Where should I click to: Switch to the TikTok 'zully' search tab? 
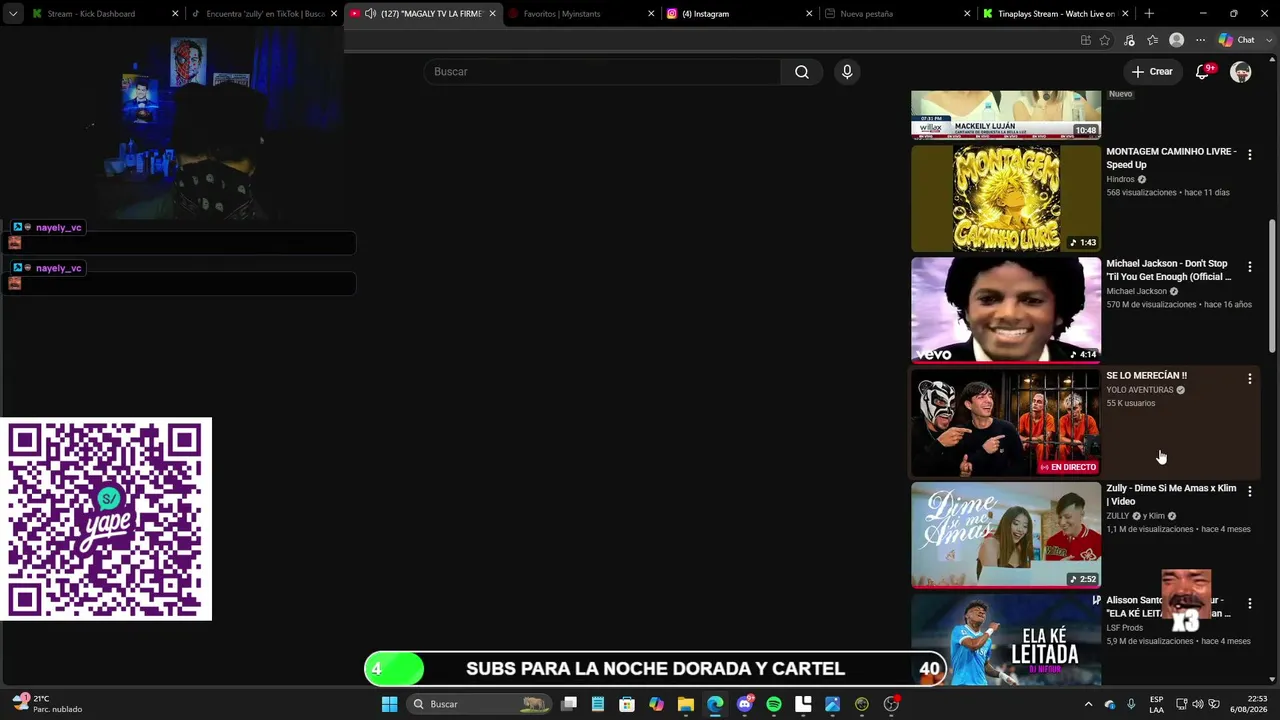click(264, 14)
